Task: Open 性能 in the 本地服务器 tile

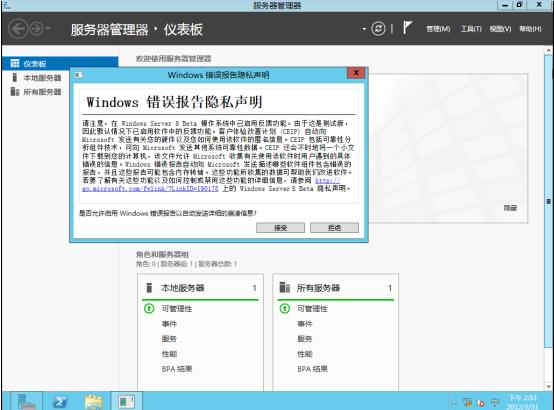Action: pos(169,354)
